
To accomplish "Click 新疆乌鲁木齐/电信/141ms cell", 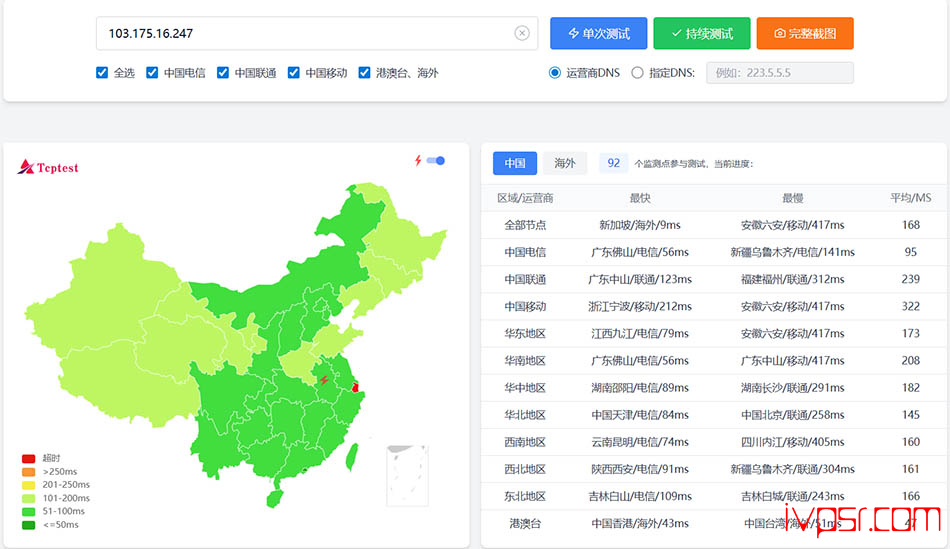I will pyautogui.click(x=792, y=252).
